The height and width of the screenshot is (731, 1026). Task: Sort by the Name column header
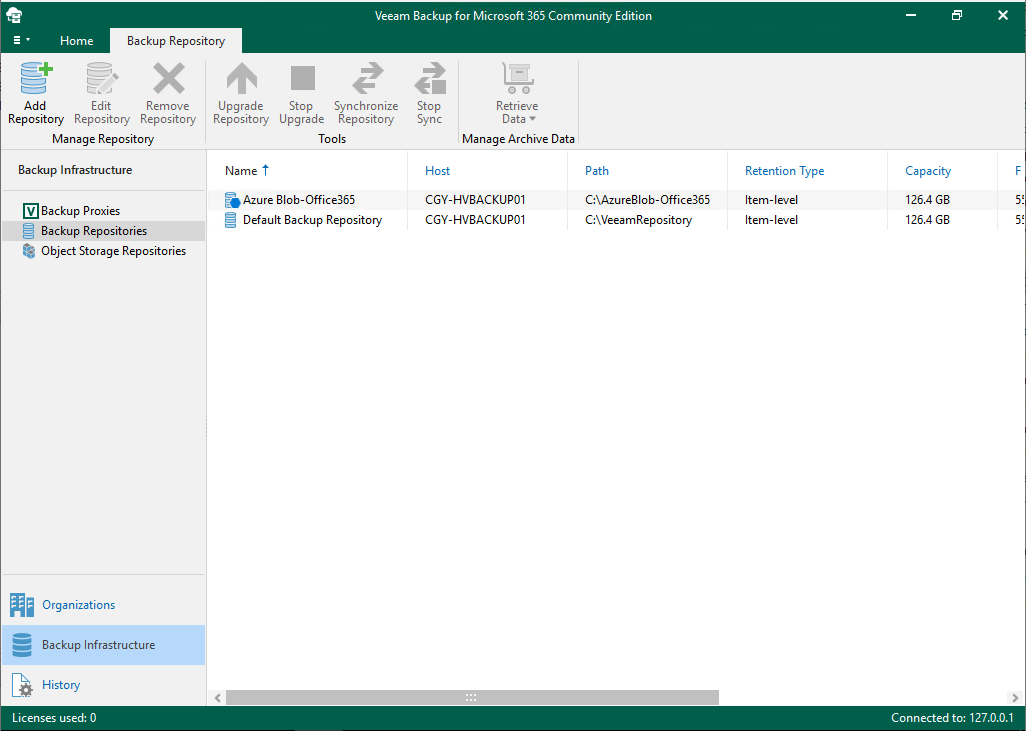click(241, 171)
